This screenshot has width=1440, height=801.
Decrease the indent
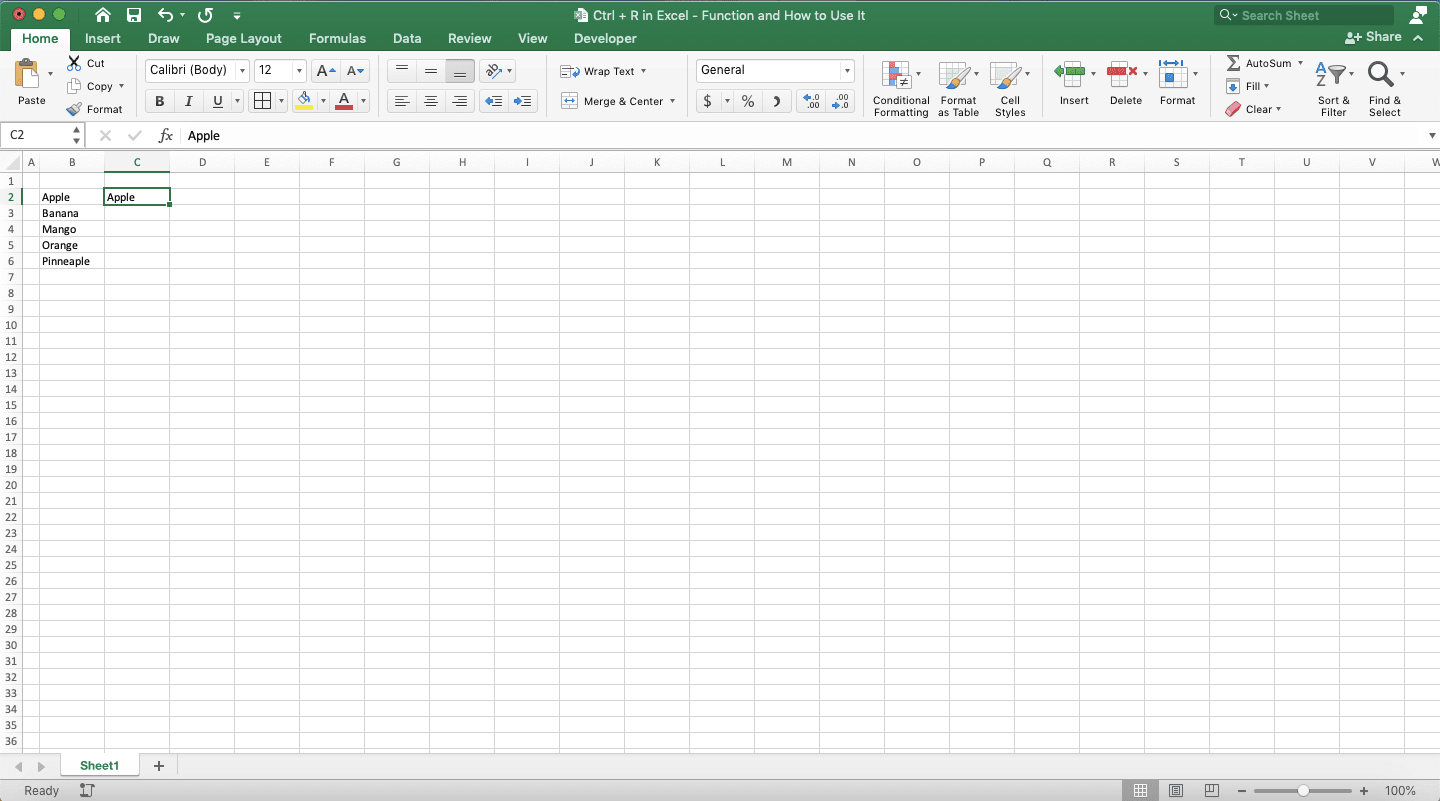(x=493, y=101)
